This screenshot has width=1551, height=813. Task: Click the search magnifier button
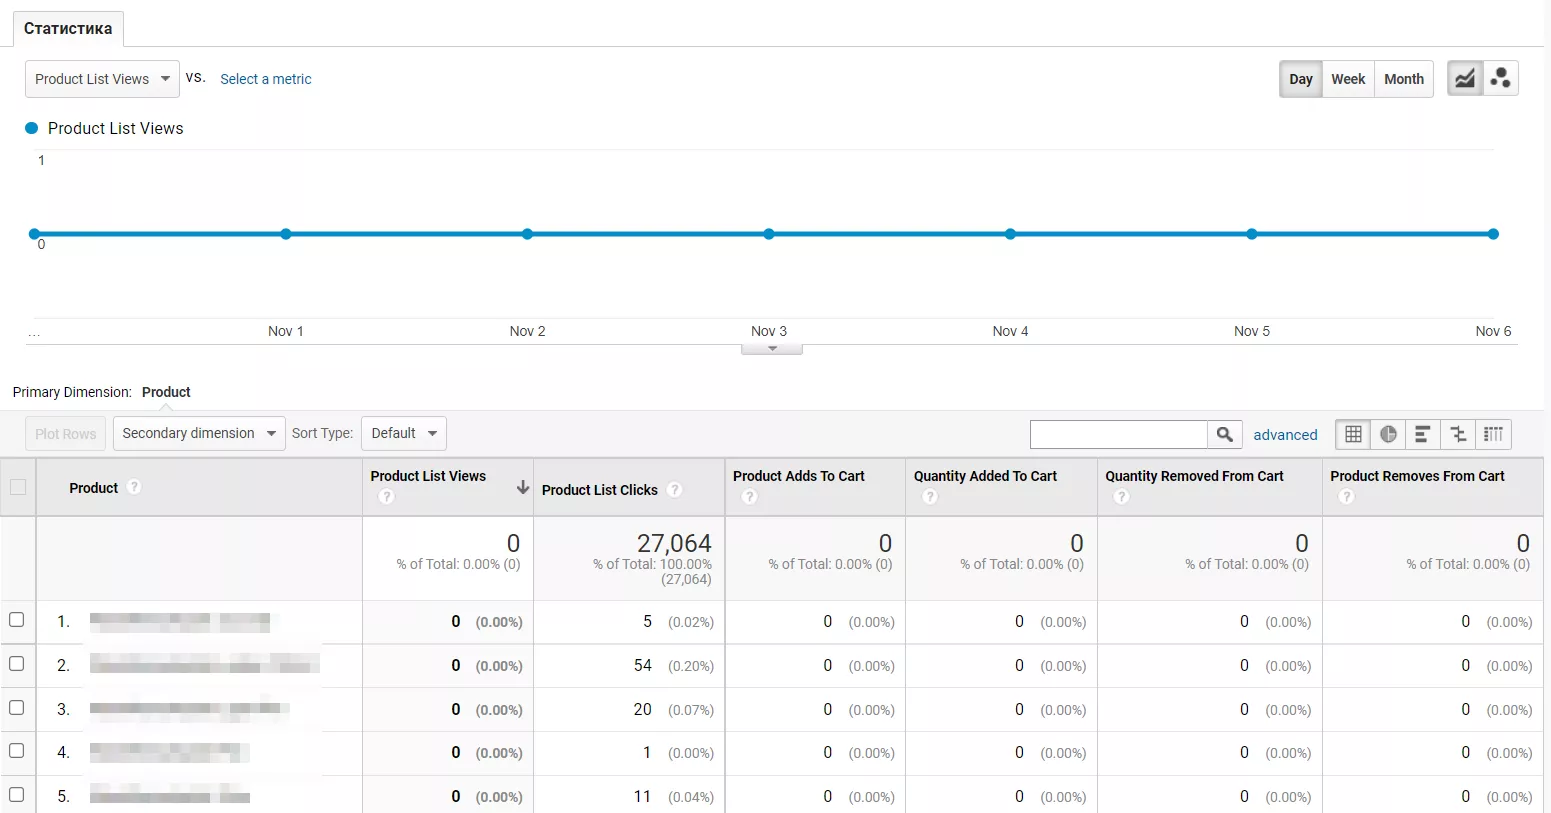click(1225, 434)
